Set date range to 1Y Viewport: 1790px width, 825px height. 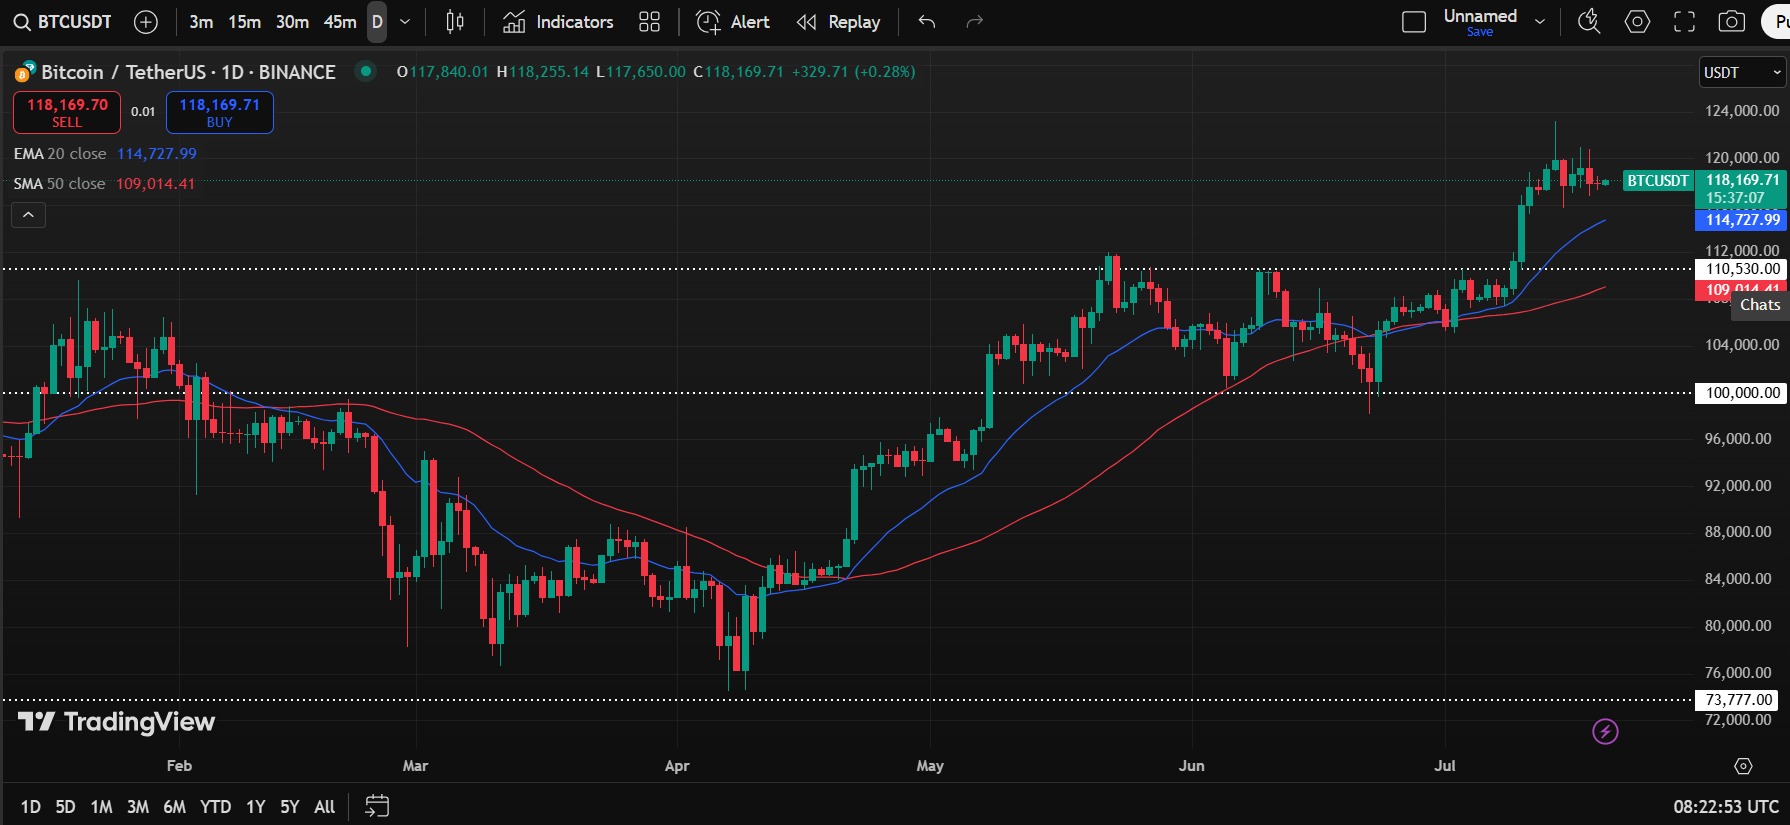pos(256,806)
